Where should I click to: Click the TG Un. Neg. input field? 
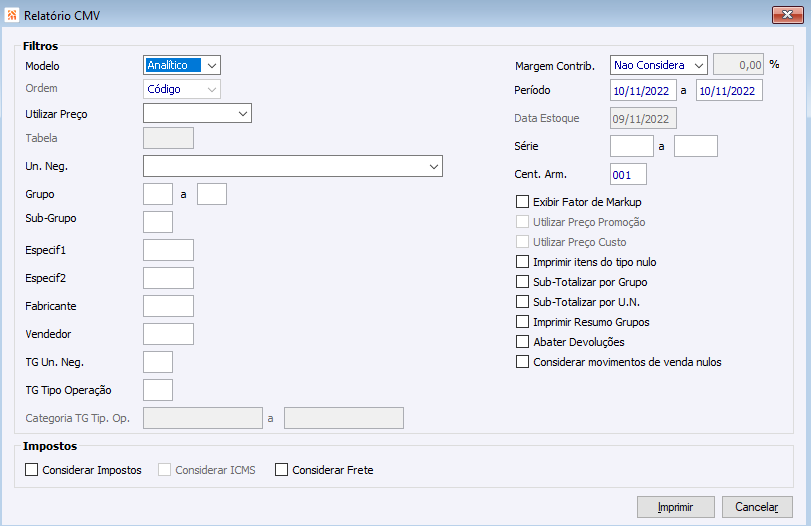coord(158,362)
